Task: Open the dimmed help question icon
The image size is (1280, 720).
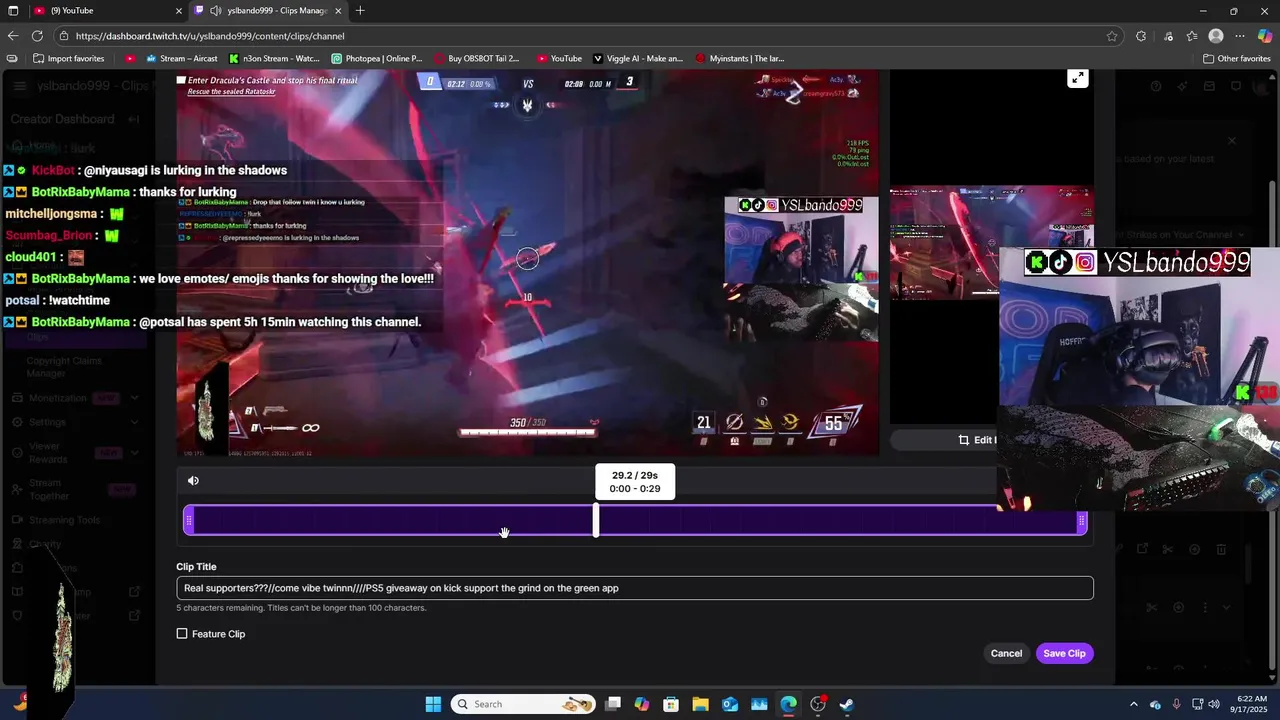Action: 1156,86
